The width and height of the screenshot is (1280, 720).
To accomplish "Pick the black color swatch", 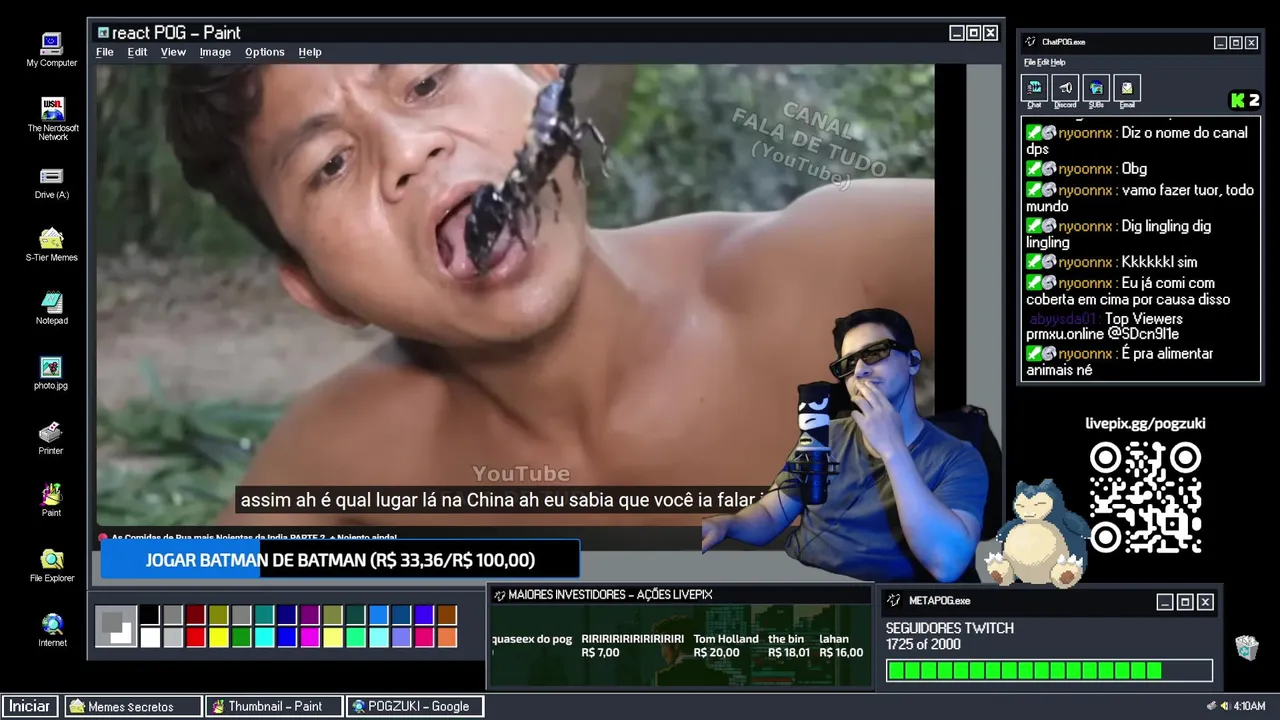I will pos(149,615).
